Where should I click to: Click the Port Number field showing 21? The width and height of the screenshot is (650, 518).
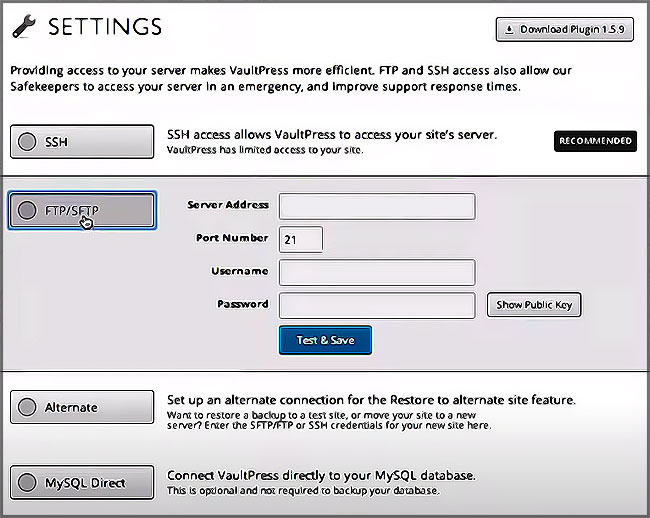(x=301, y=239)
